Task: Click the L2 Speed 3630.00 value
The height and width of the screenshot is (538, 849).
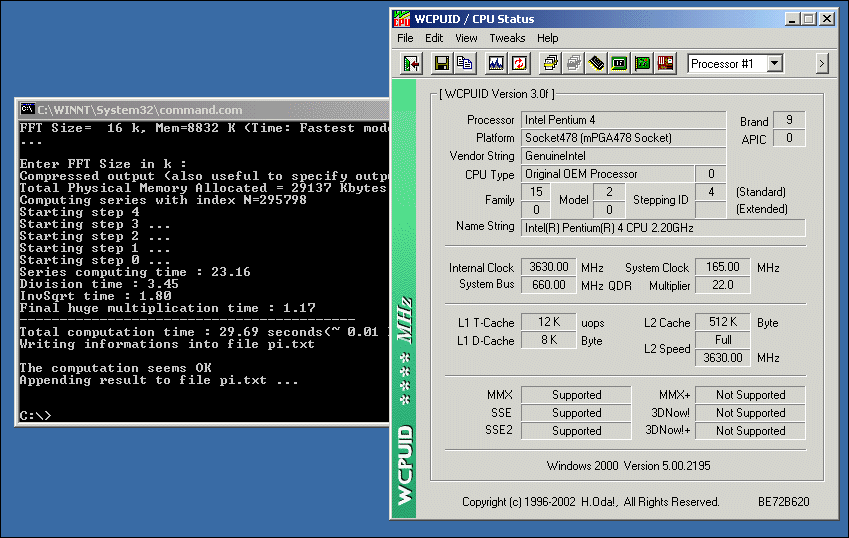Action: 723,358
